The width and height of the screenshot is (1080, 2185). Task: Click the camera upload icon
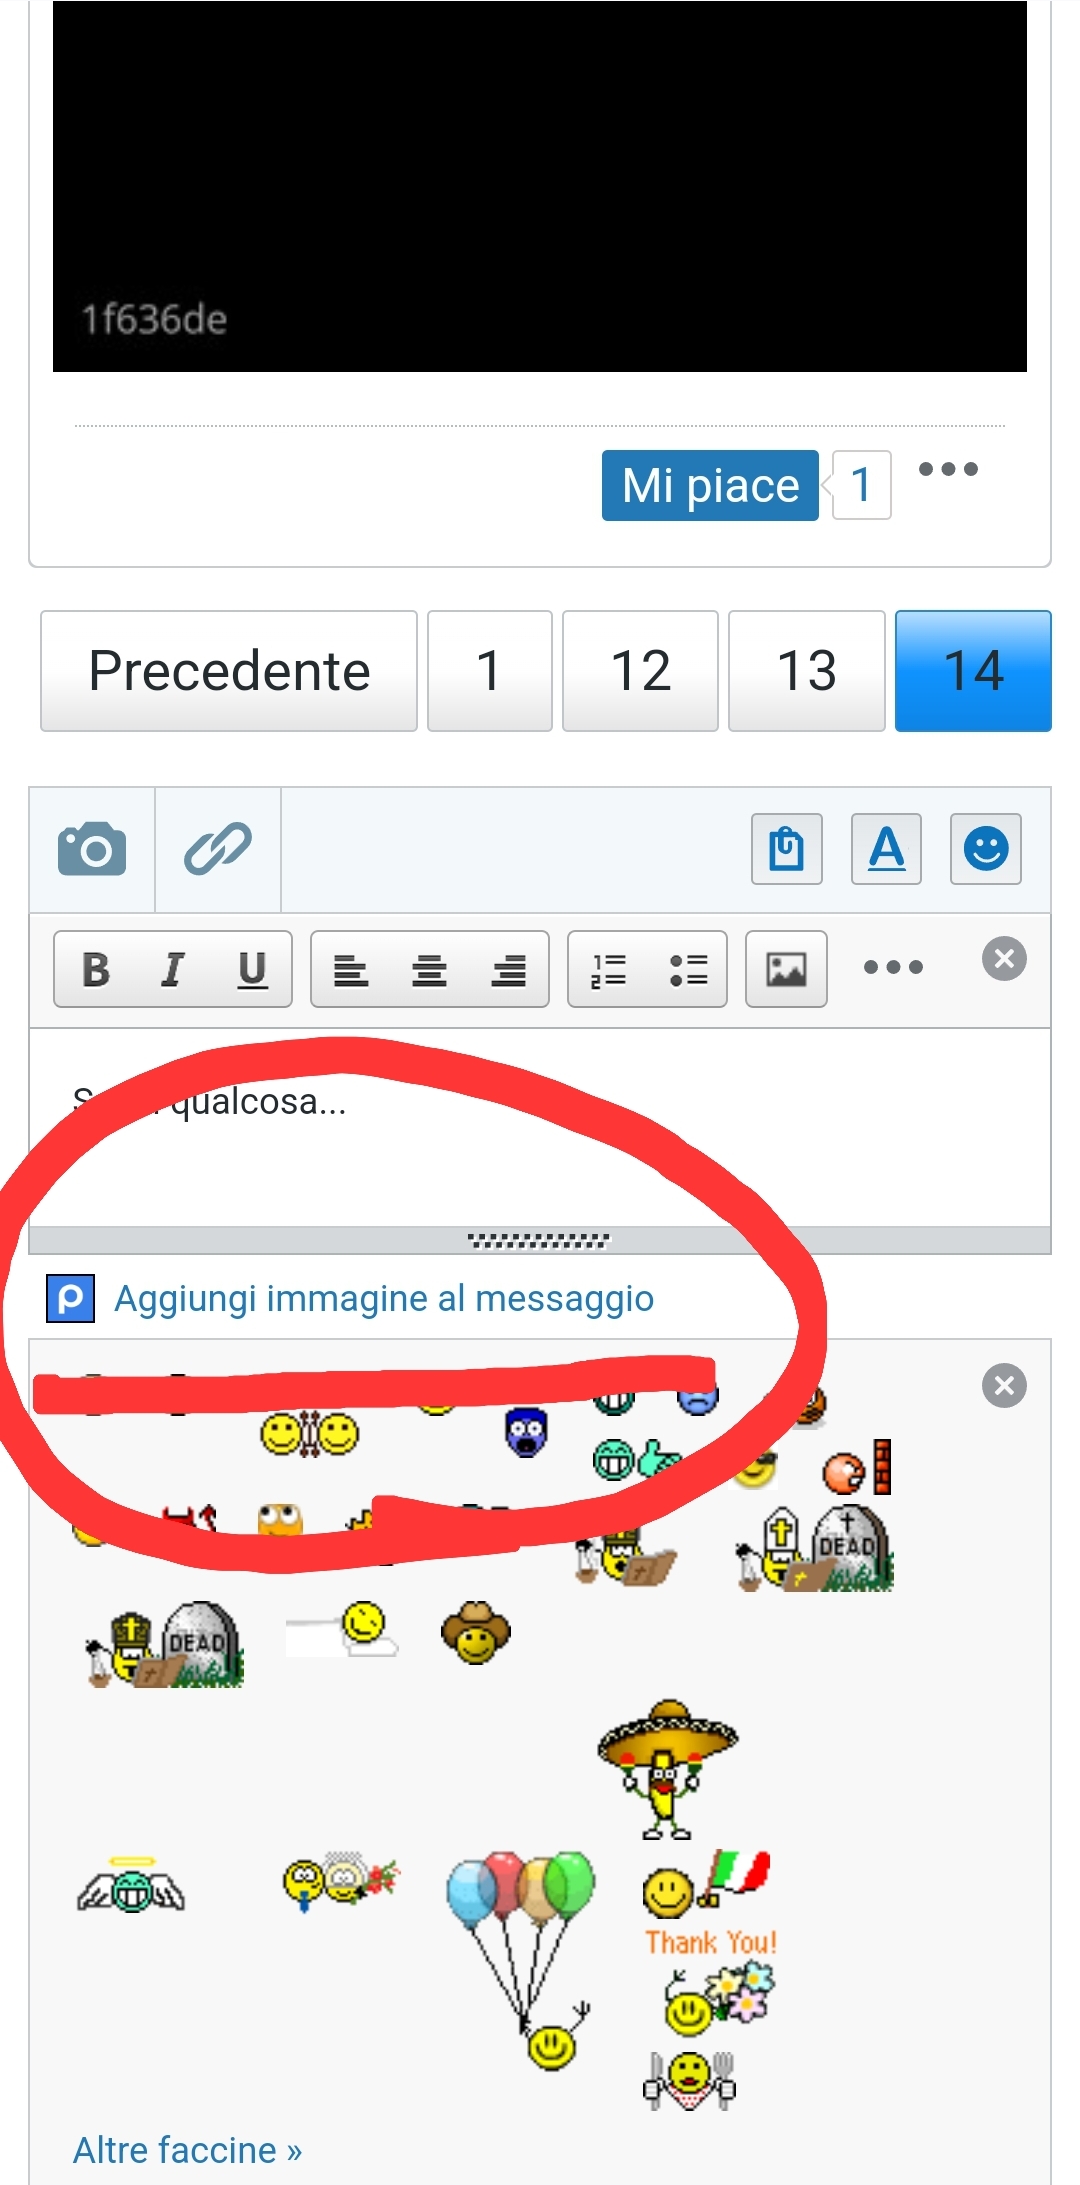click(92, 849)
